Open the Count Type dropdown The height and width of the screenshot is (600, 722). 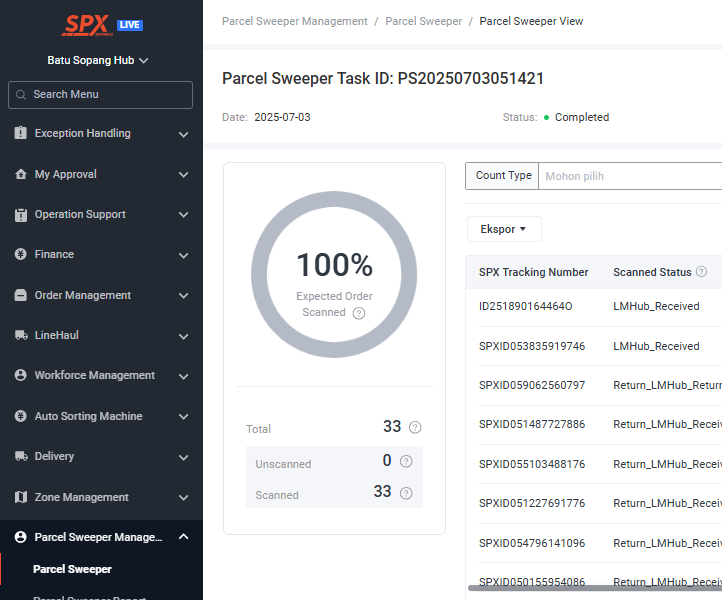[630, 176]
